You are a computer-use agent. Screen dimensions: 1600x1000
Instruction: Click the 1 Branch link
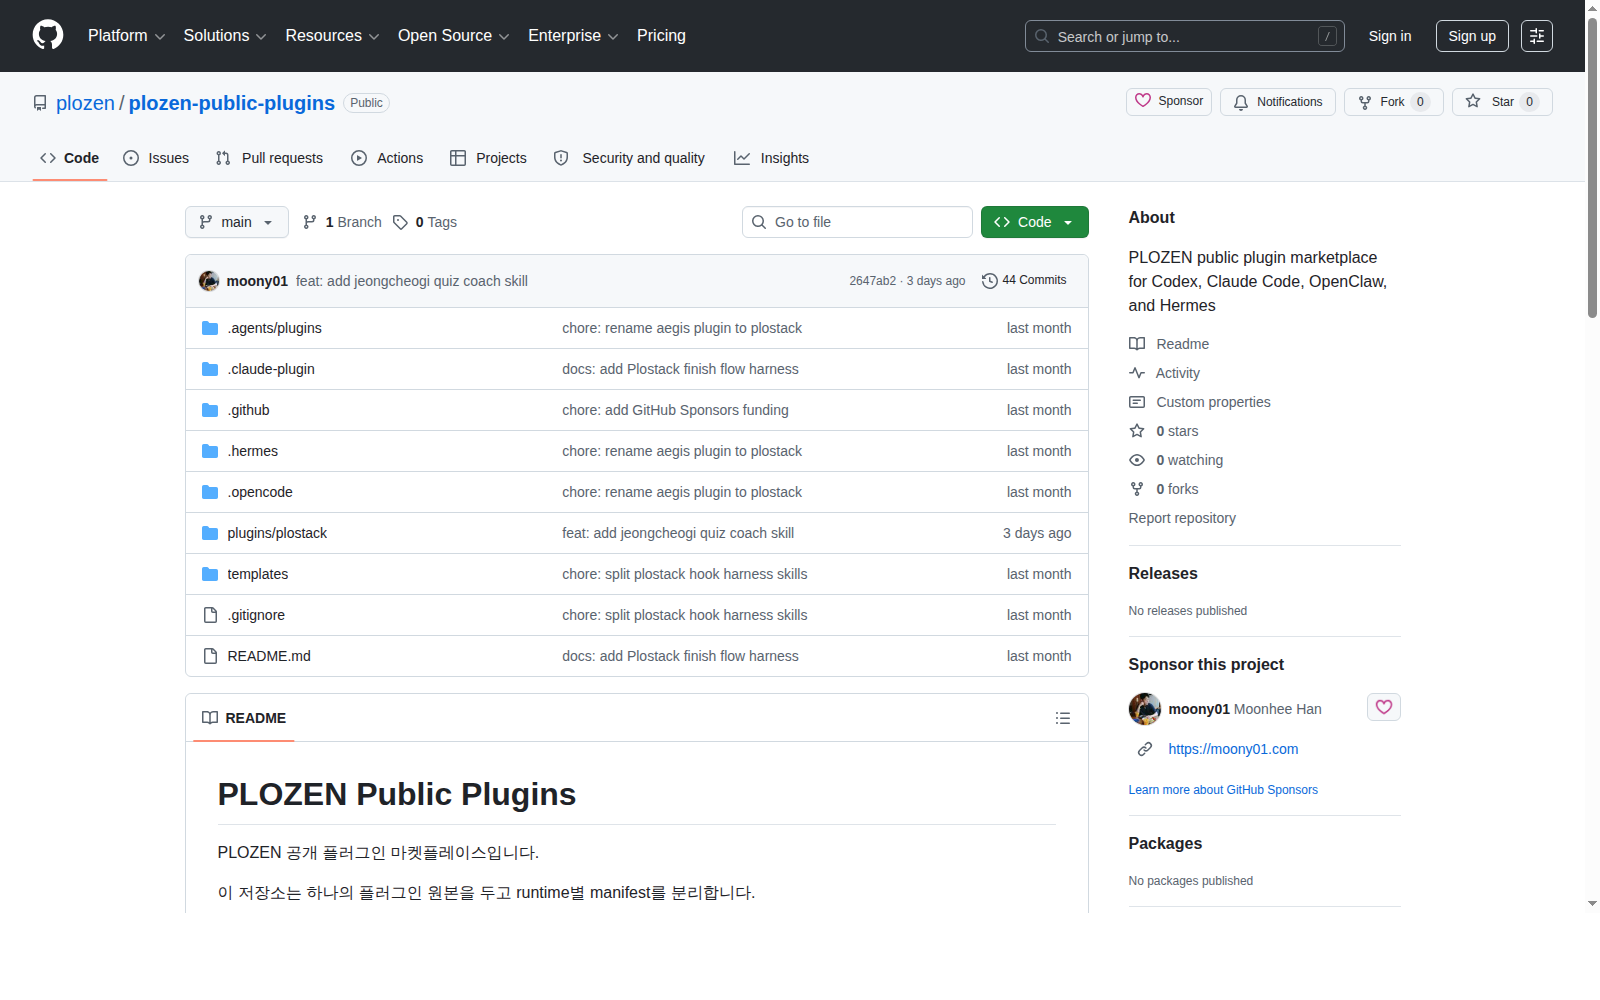click(x=343, y=222)
